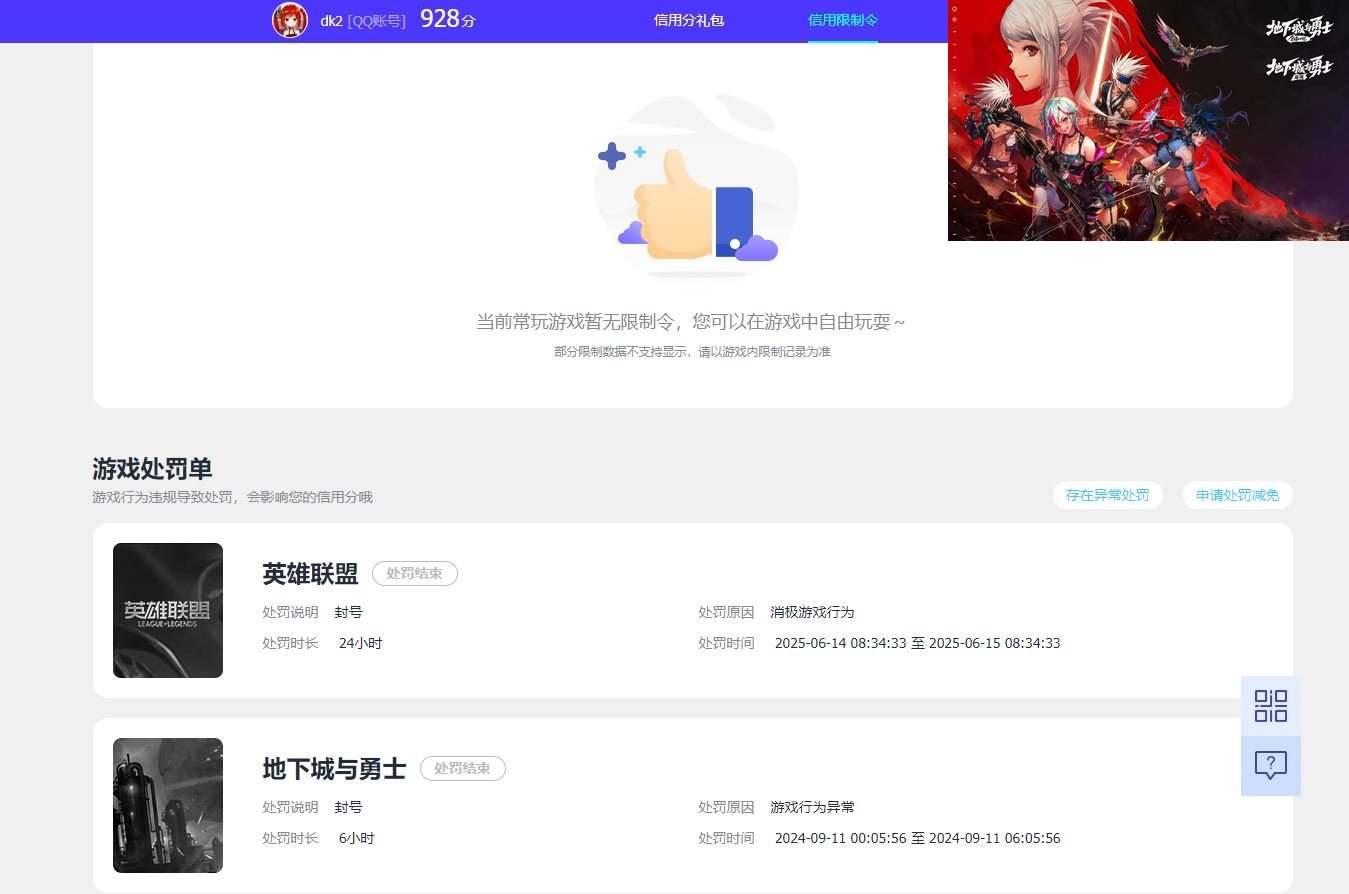Click the 消极游戏行为 penalty reason

[812, 612]
